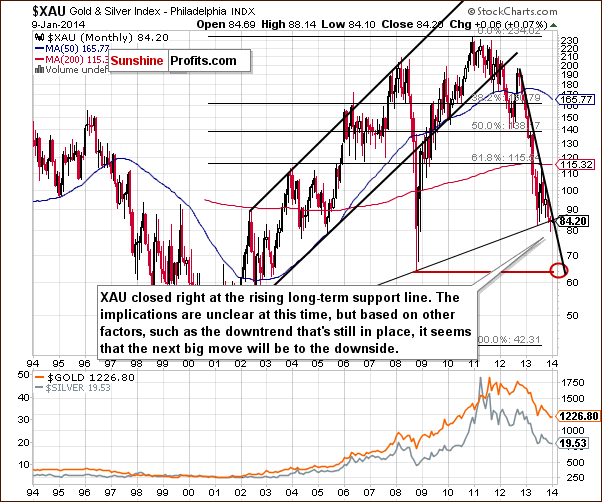This screenshot has height=502, width=602.
Task: Click the Fibonacci label ending '42.31'
Action: pos(509,340)
